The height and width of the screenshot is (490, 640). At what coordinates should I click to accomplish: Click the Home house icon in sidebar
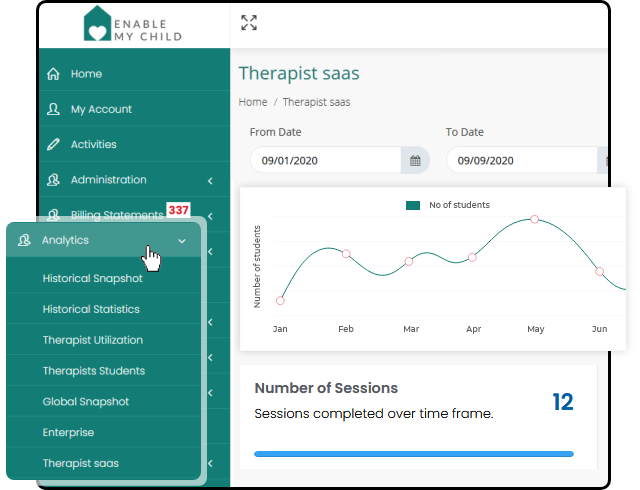click(x=53, y=74)
